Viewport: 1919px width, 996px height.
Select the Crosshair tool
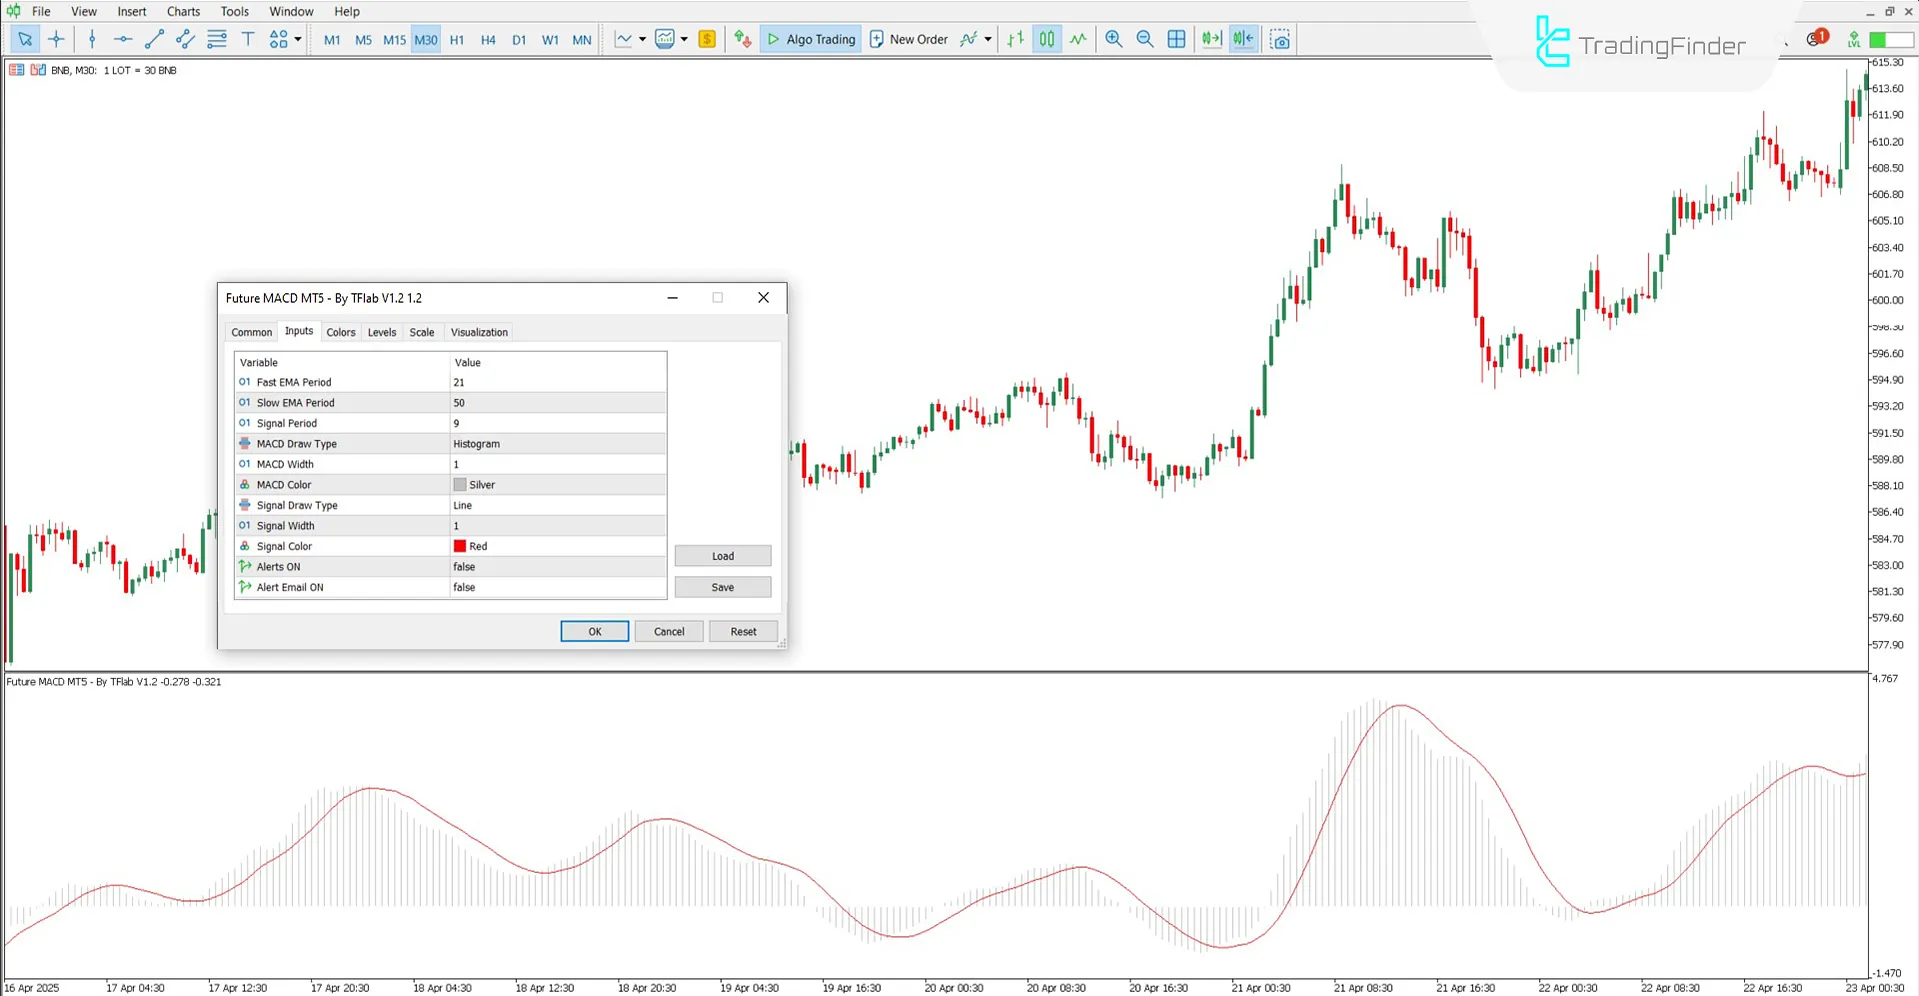tap(56, 39)
